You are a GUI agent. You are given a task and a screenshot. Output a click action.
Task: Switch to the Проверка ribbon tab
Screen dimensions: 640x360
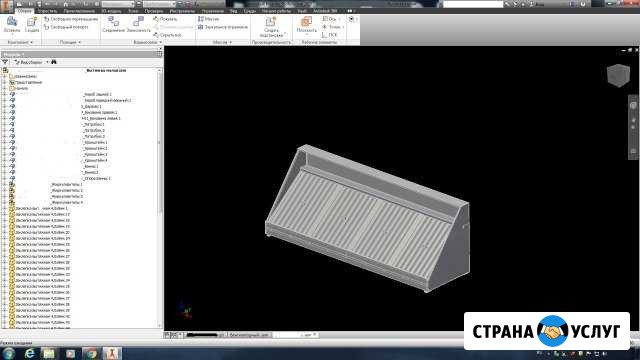click(153, 11)
